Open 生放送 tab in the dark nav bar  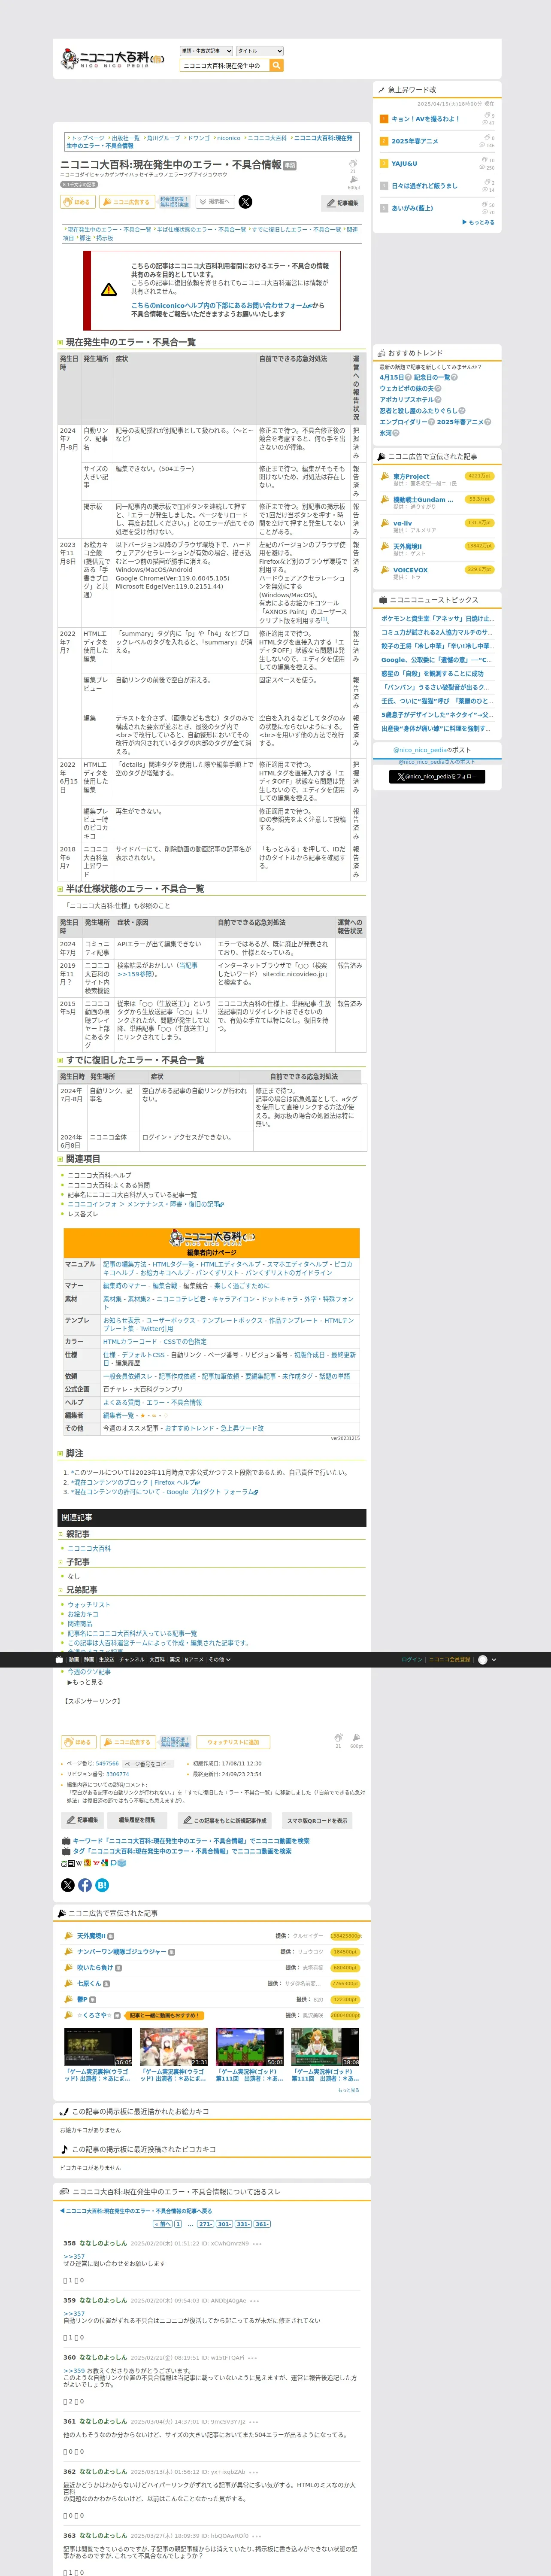(106, 1659)
